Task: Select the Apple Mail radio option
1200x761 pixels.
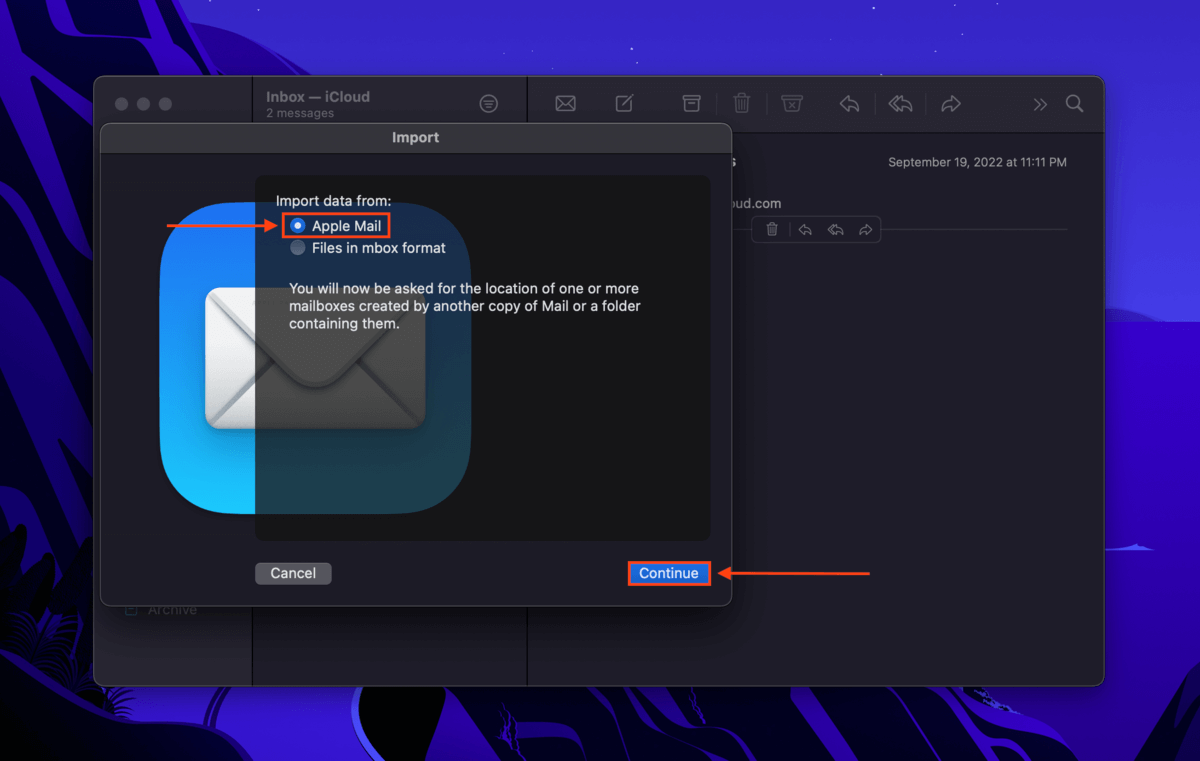Action: [298, 226]
